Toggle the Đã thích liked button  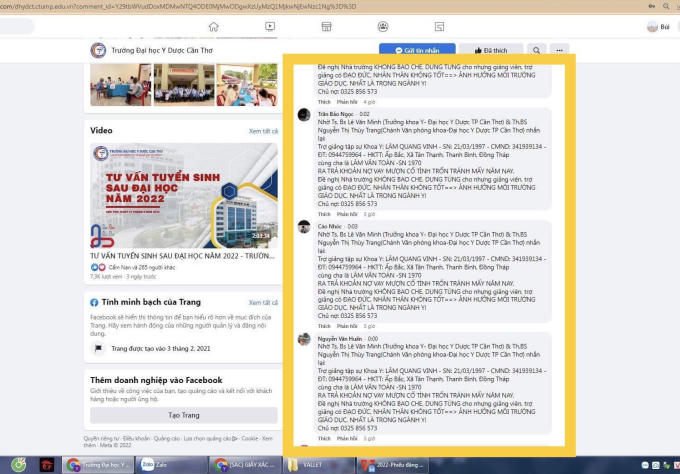coord(492,50)
